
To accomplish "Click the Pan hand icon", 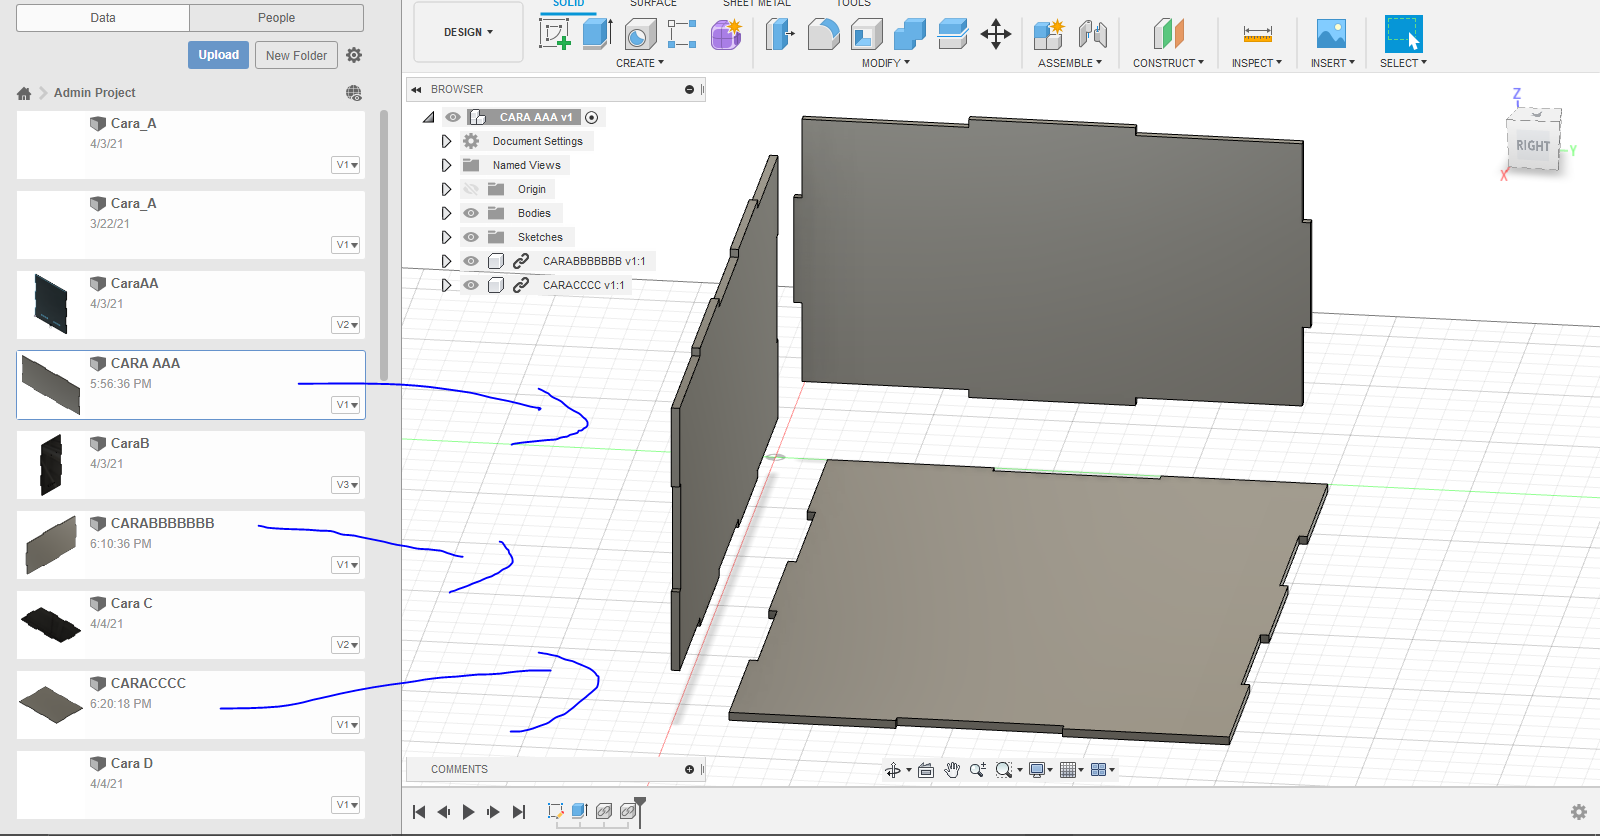I will tap(952, 770).
